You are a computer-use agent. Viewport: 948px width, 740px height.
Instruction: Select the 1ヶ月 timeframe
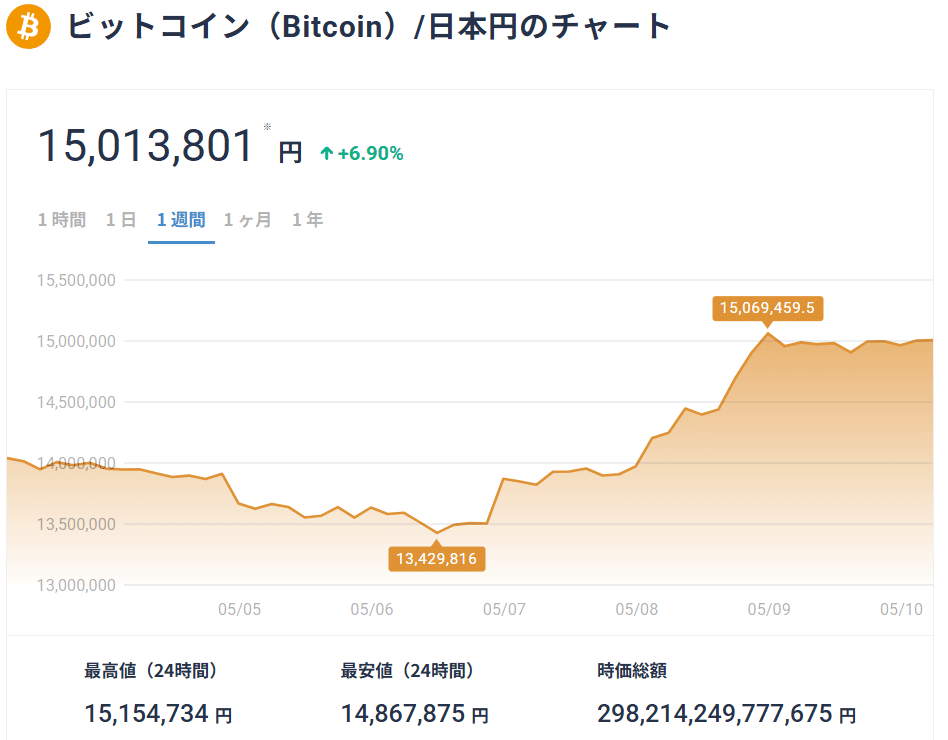tap(247, 219)
